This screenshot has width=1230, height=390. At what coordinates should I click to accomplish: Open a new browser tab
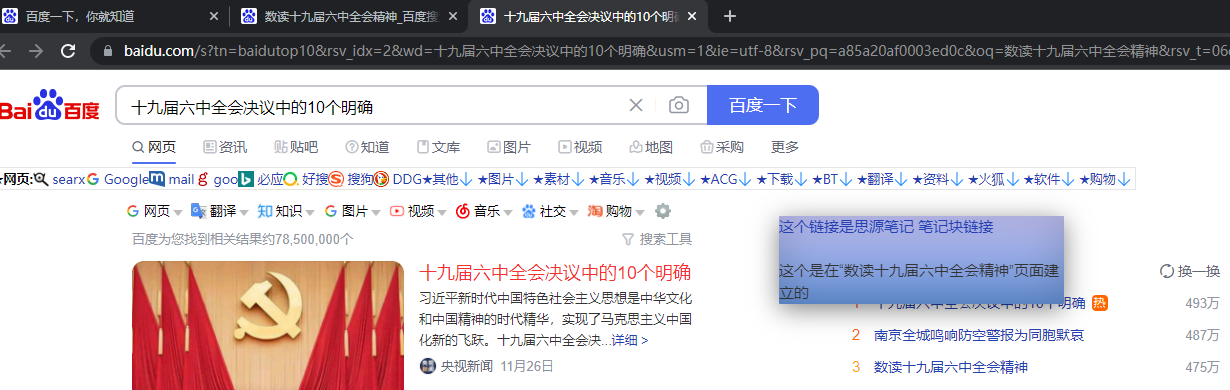click(730, 16)
